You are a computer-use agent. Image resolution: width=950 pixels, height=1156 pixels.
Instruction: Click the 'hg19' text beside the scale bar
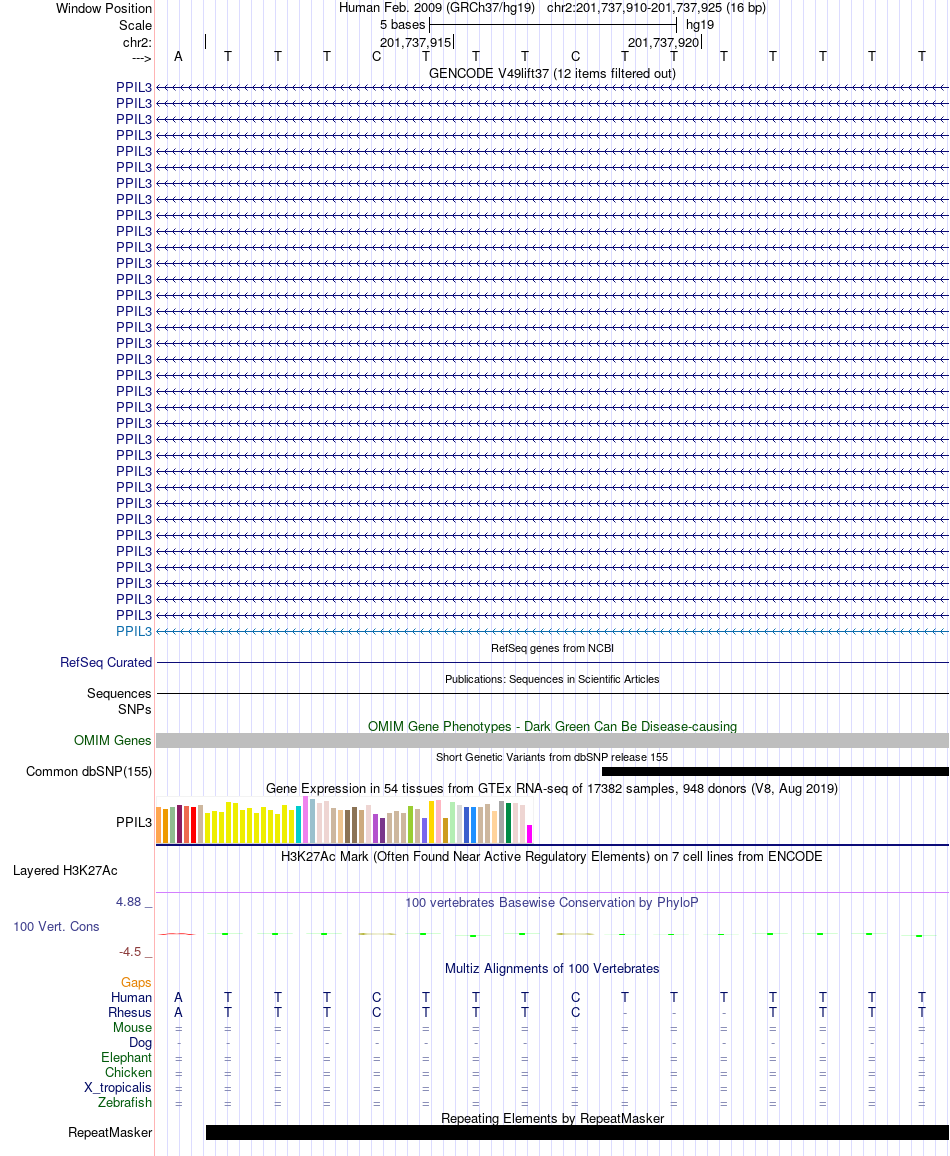699,25
